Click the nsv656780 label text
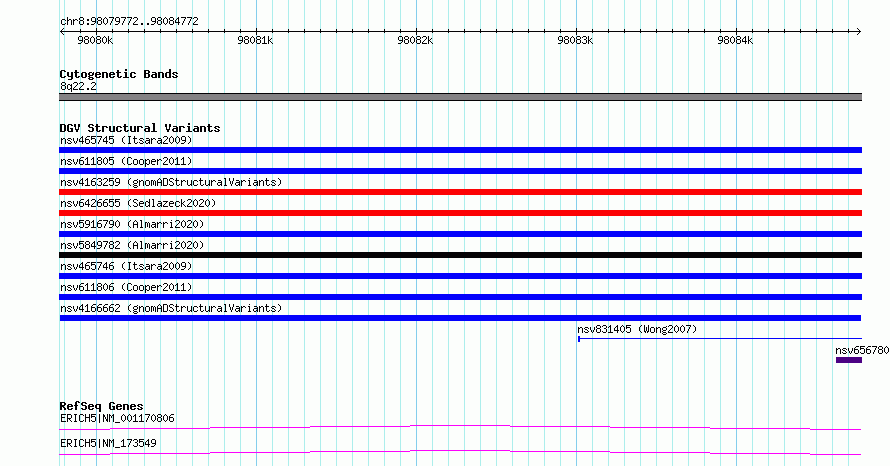 click(x=862, y=350)
